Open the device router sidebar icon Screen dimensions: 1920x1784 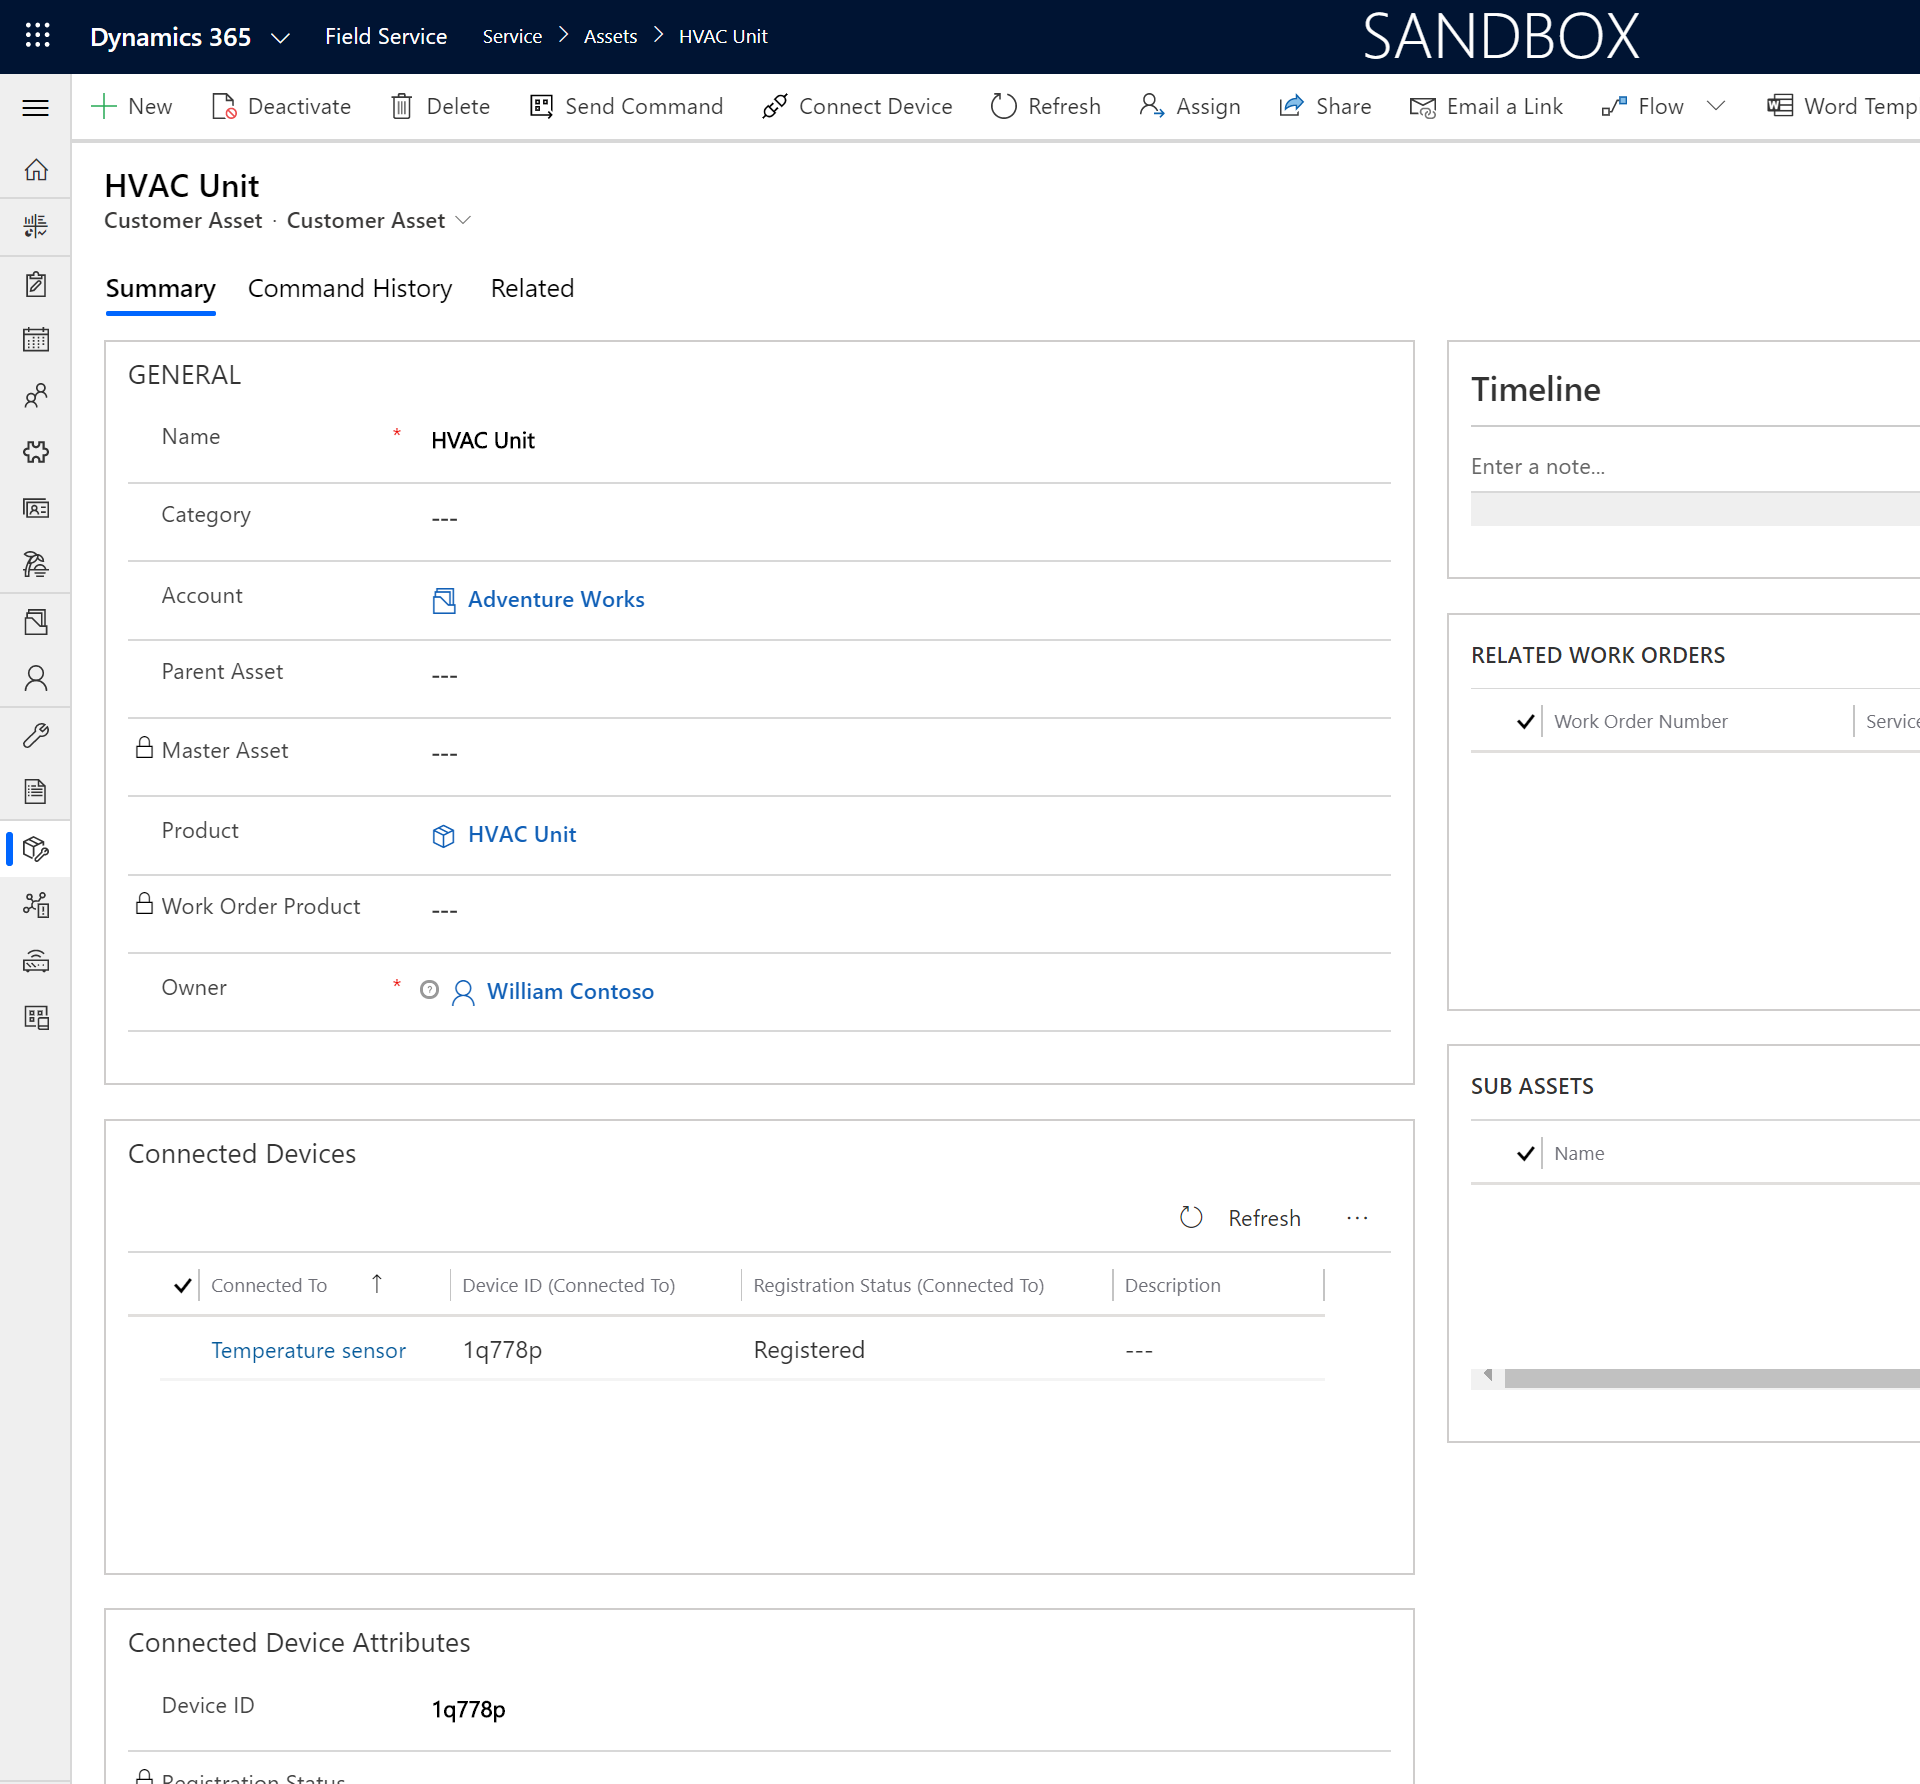pyautogui.click(x=36, y=962)
